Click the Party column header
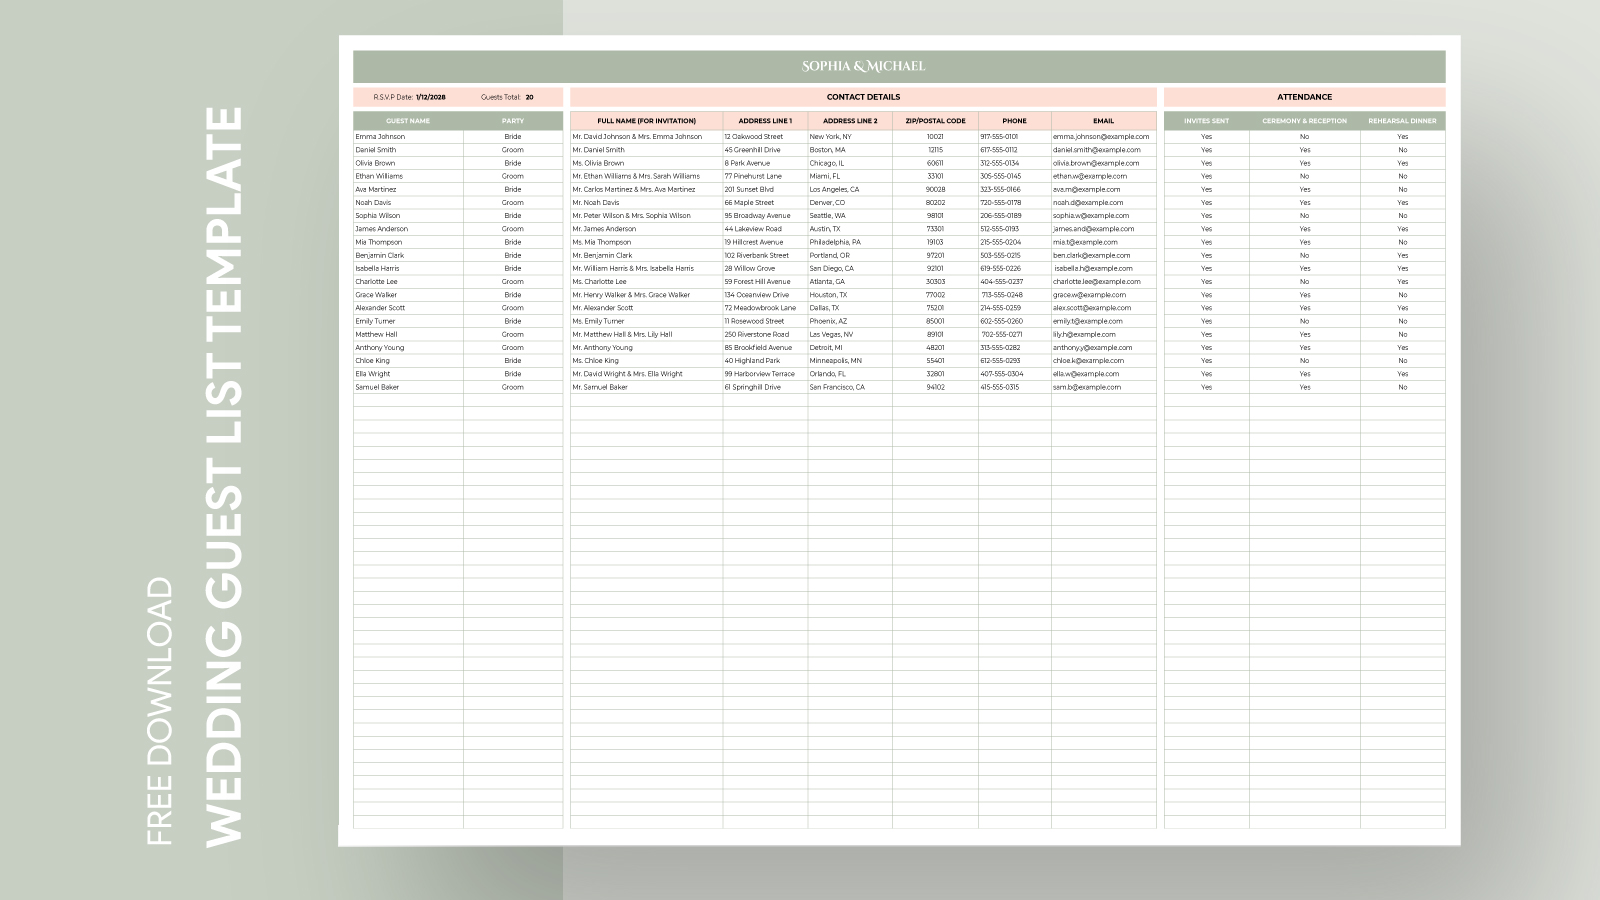The width and height of the screenshot is (1600, 900). coord(513,121)
